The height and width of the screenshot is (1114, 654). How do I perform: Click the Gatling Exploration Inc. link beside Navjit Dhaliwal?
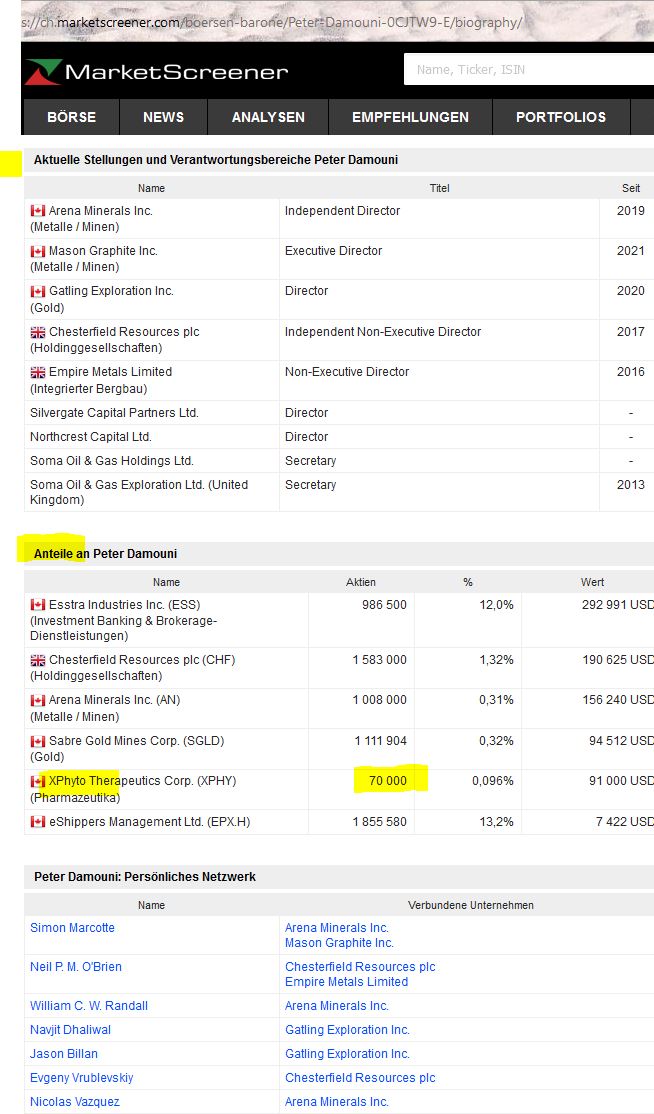347,1029
